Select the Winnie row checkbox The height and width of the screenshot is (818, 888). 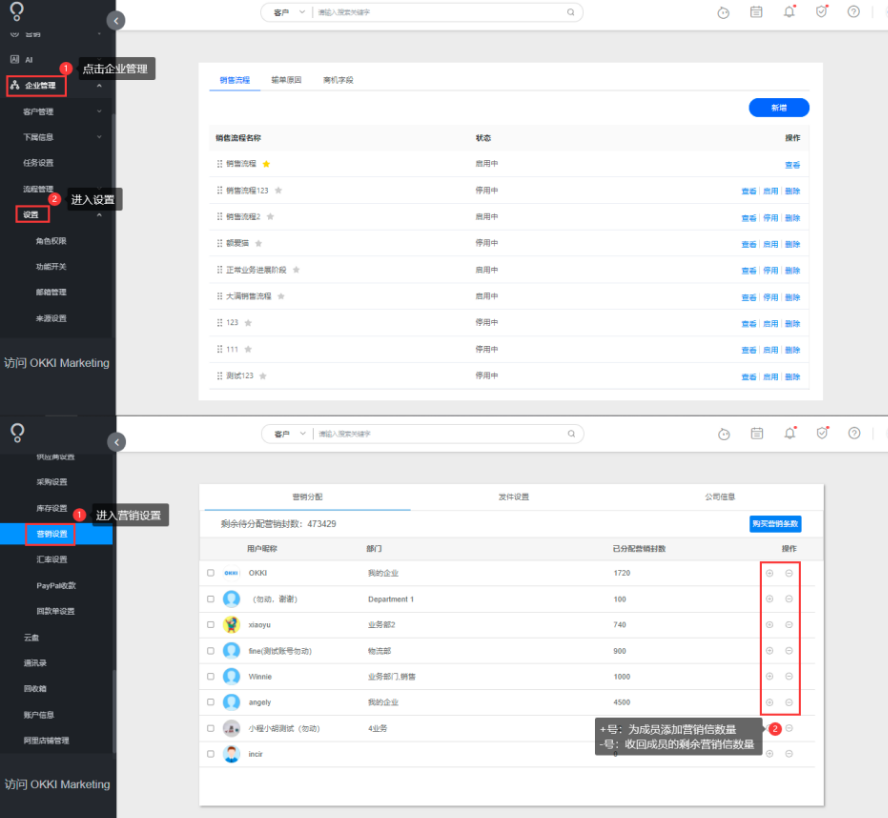tap(211, 676)
